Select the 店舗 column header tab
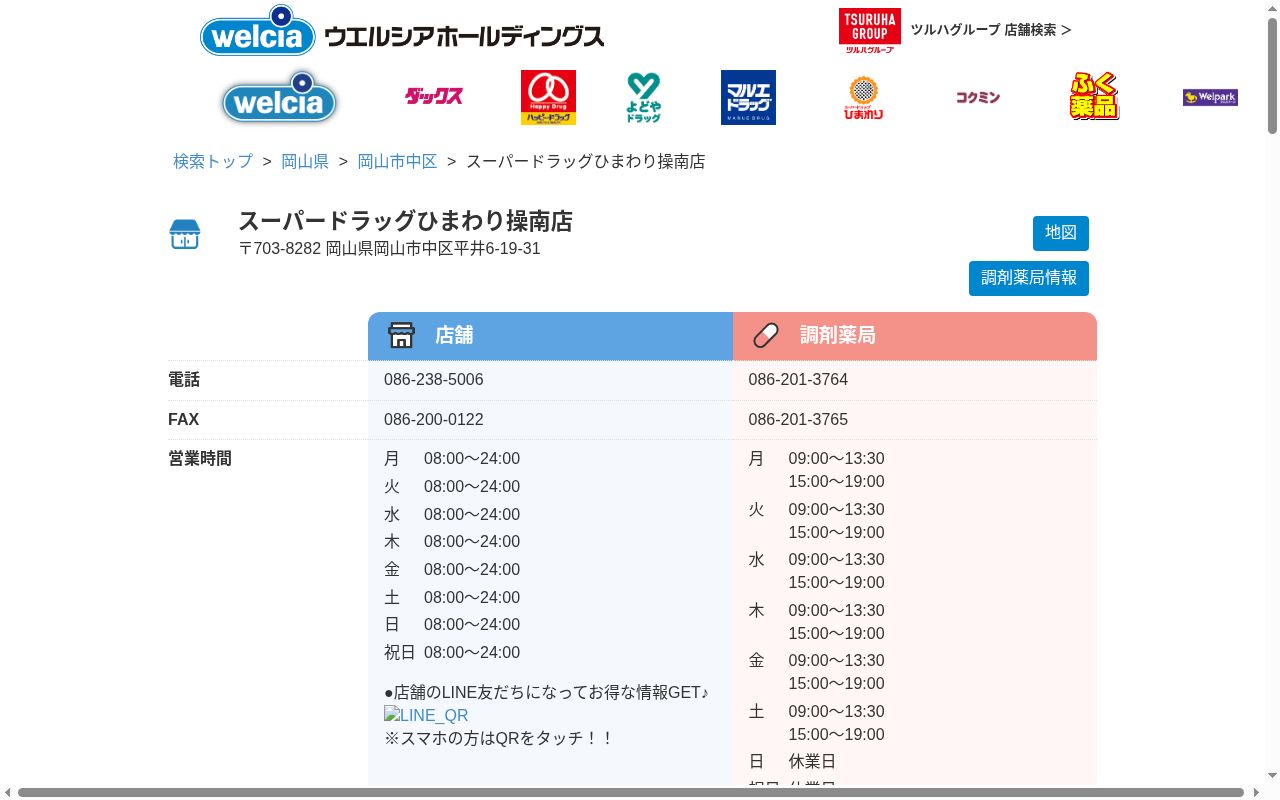Screen dimensions: 1280x800 click(x=550, y=336)
